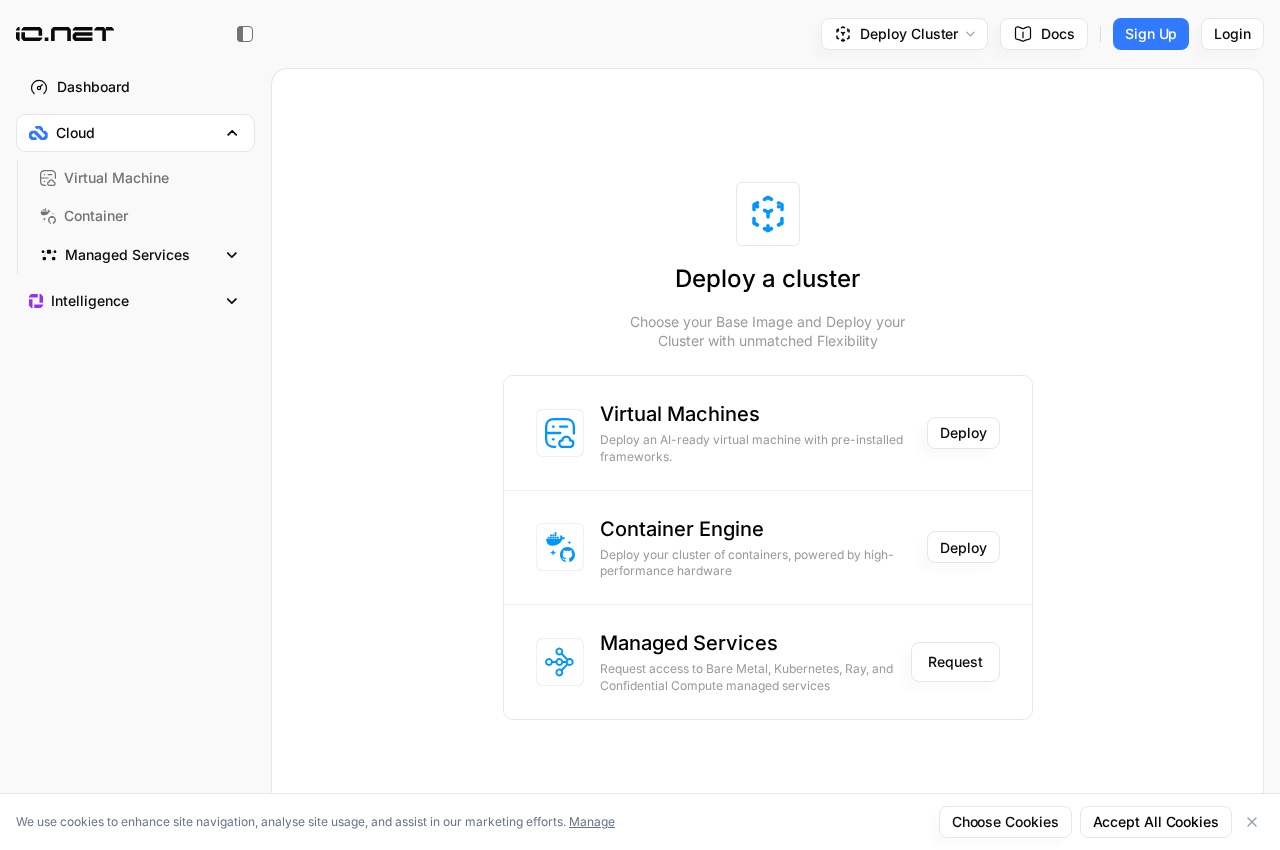The image size is (1280, 850).
Task: Expand the Intelligence section chevron
Action: [232, 301]
